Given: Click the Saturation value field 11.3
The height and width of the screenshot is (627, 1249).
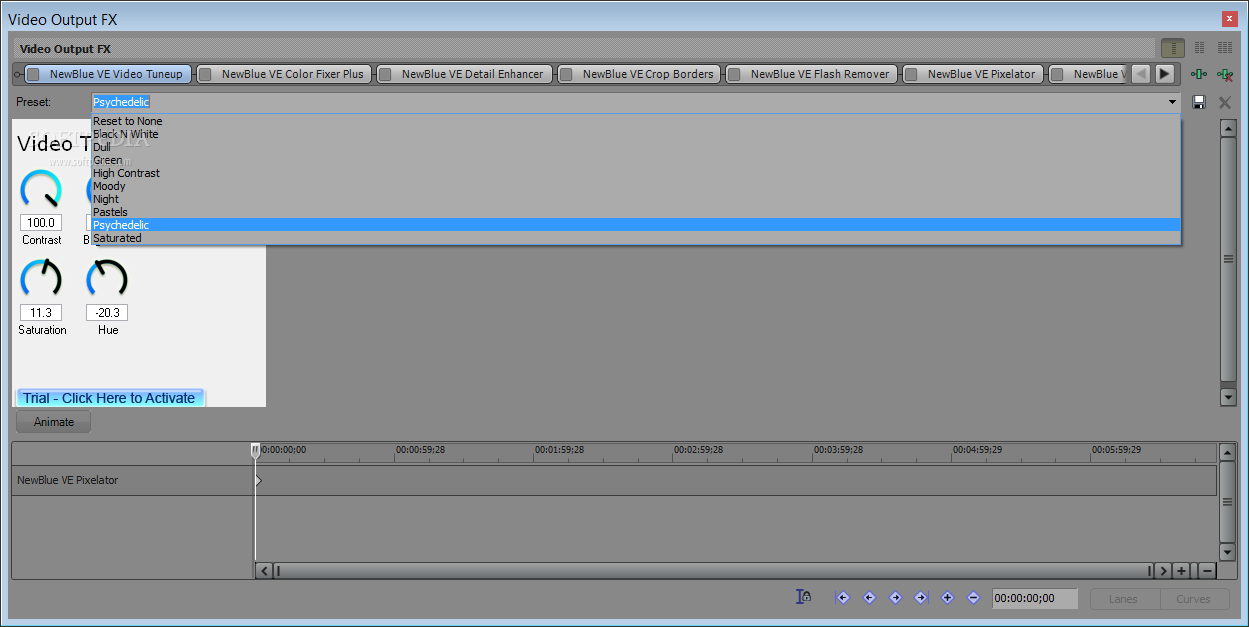Looking at the screenshot, I should pos(41,313).
